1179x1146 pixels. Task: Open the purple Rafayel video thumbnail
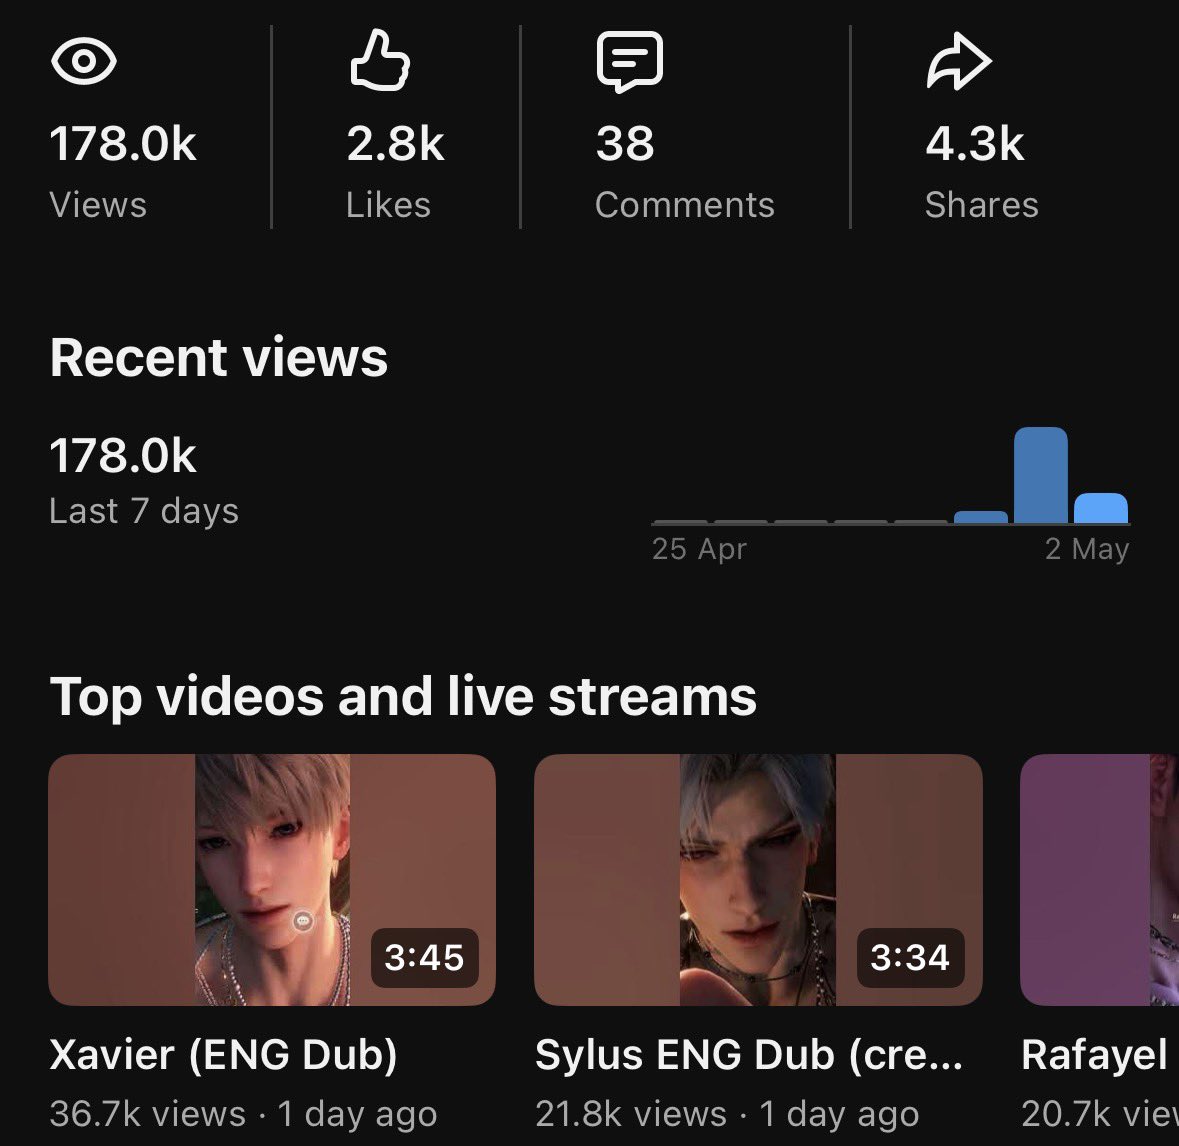1099,880
